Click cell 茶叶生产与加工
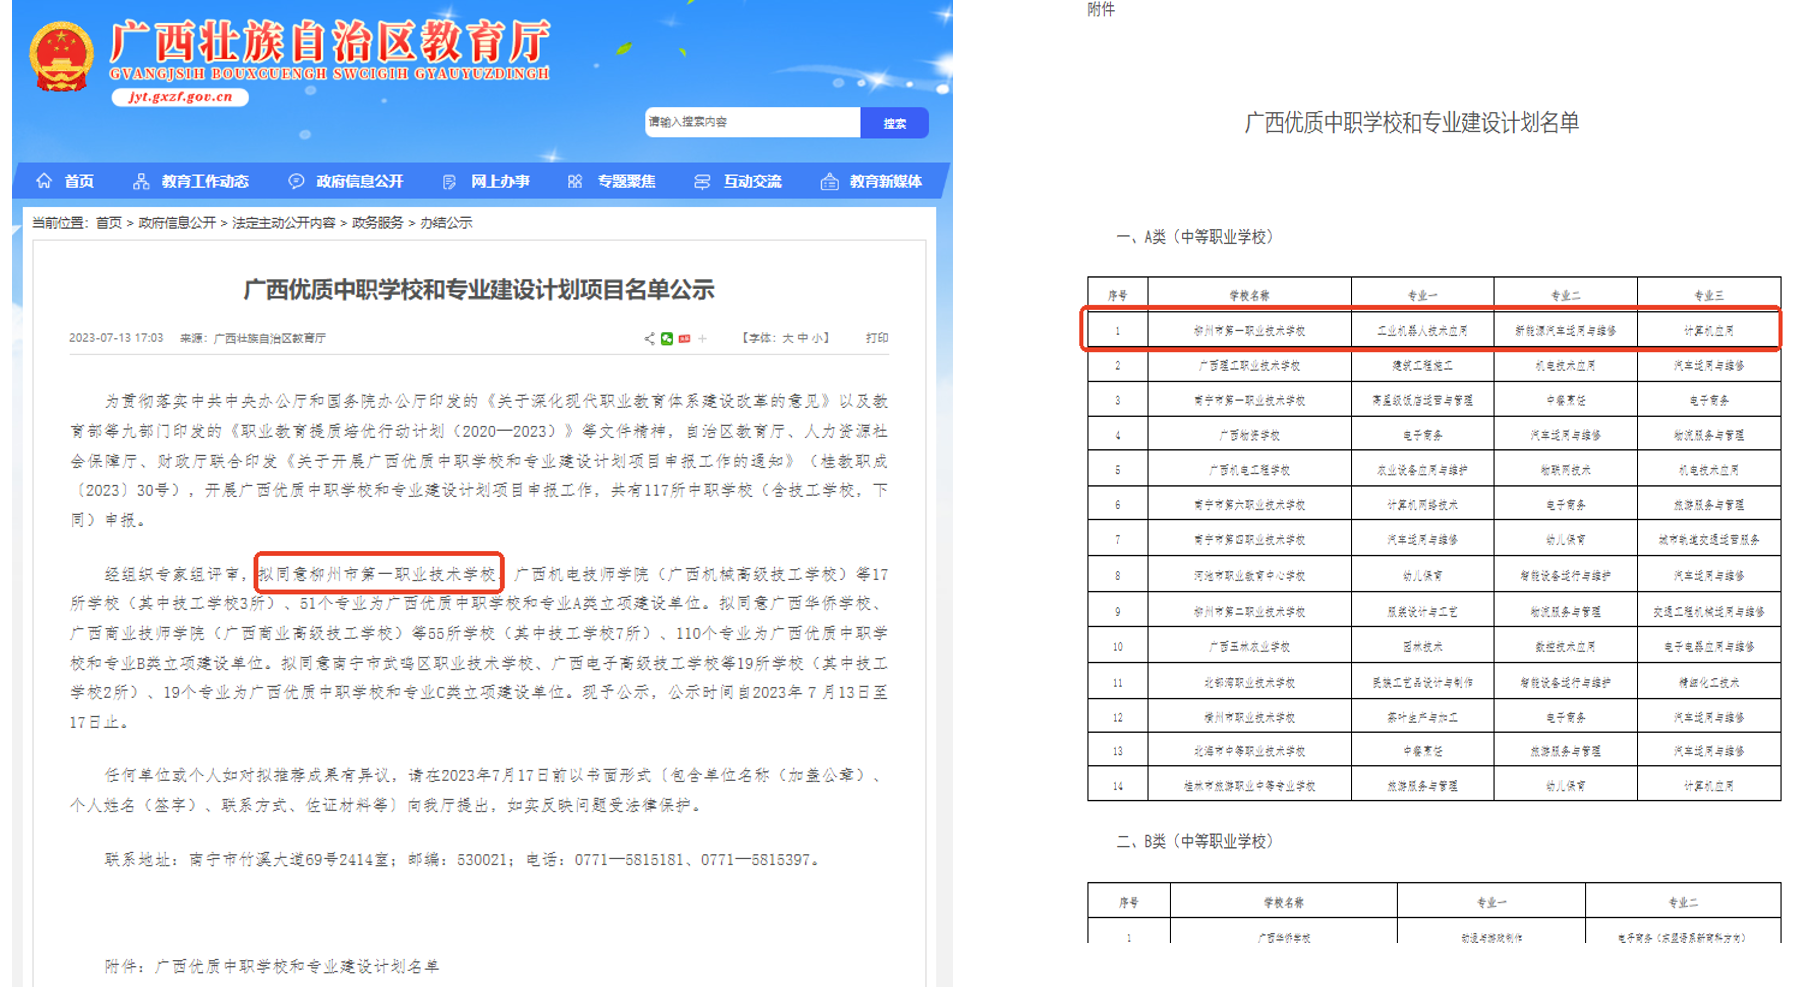This screenshot has height=987, width=1811. click(1422, 718)
